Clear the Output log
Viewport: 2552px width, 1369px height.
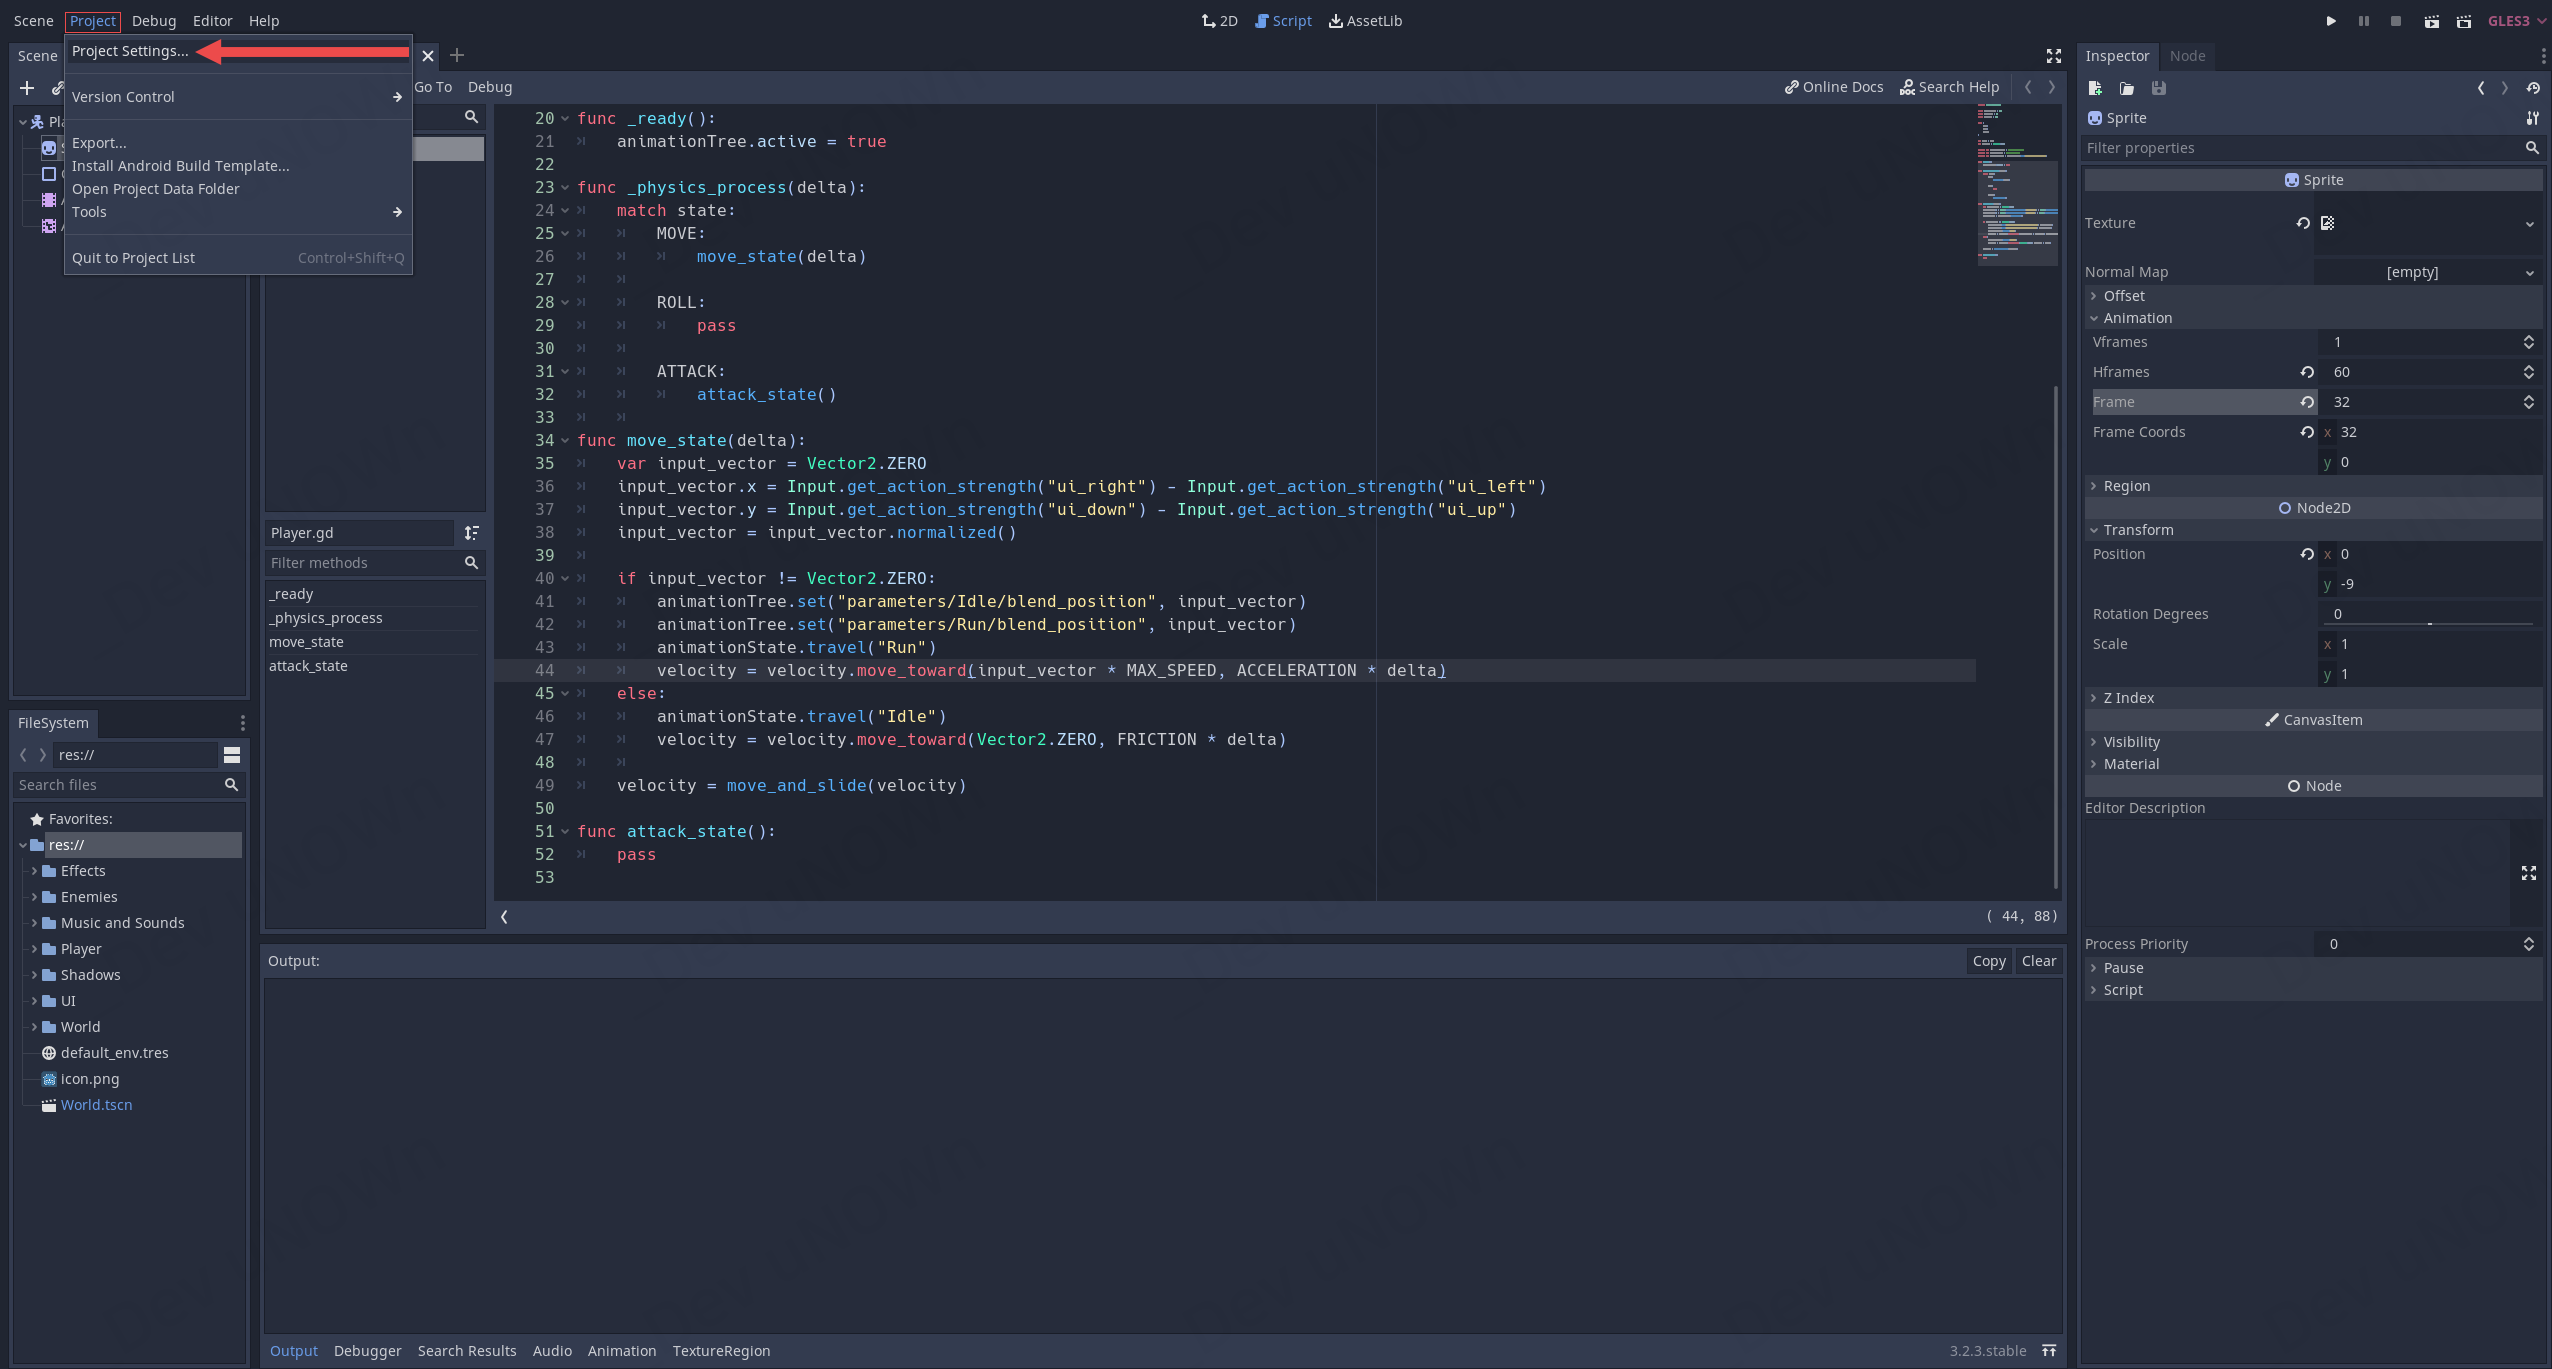2038,961
